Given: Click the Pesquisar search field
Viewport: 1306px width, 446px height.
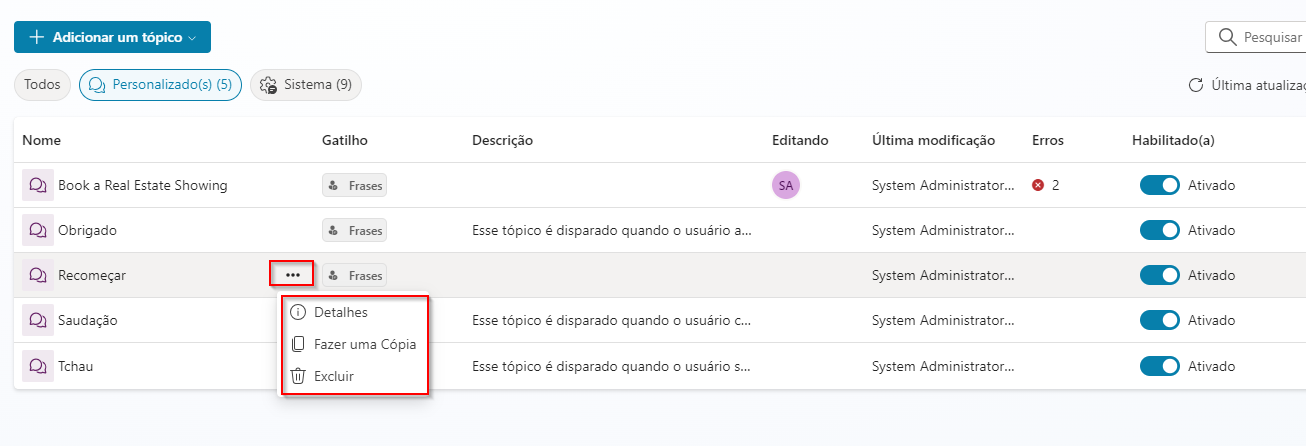Looking at the screenshot, I should pyautogui.click(x=1260, y=37).
